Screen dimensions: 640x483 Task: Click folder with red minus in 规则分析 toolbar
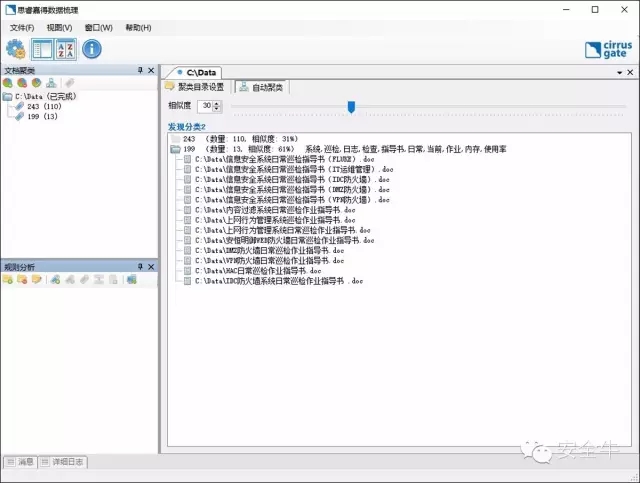(x=22, y=280)
